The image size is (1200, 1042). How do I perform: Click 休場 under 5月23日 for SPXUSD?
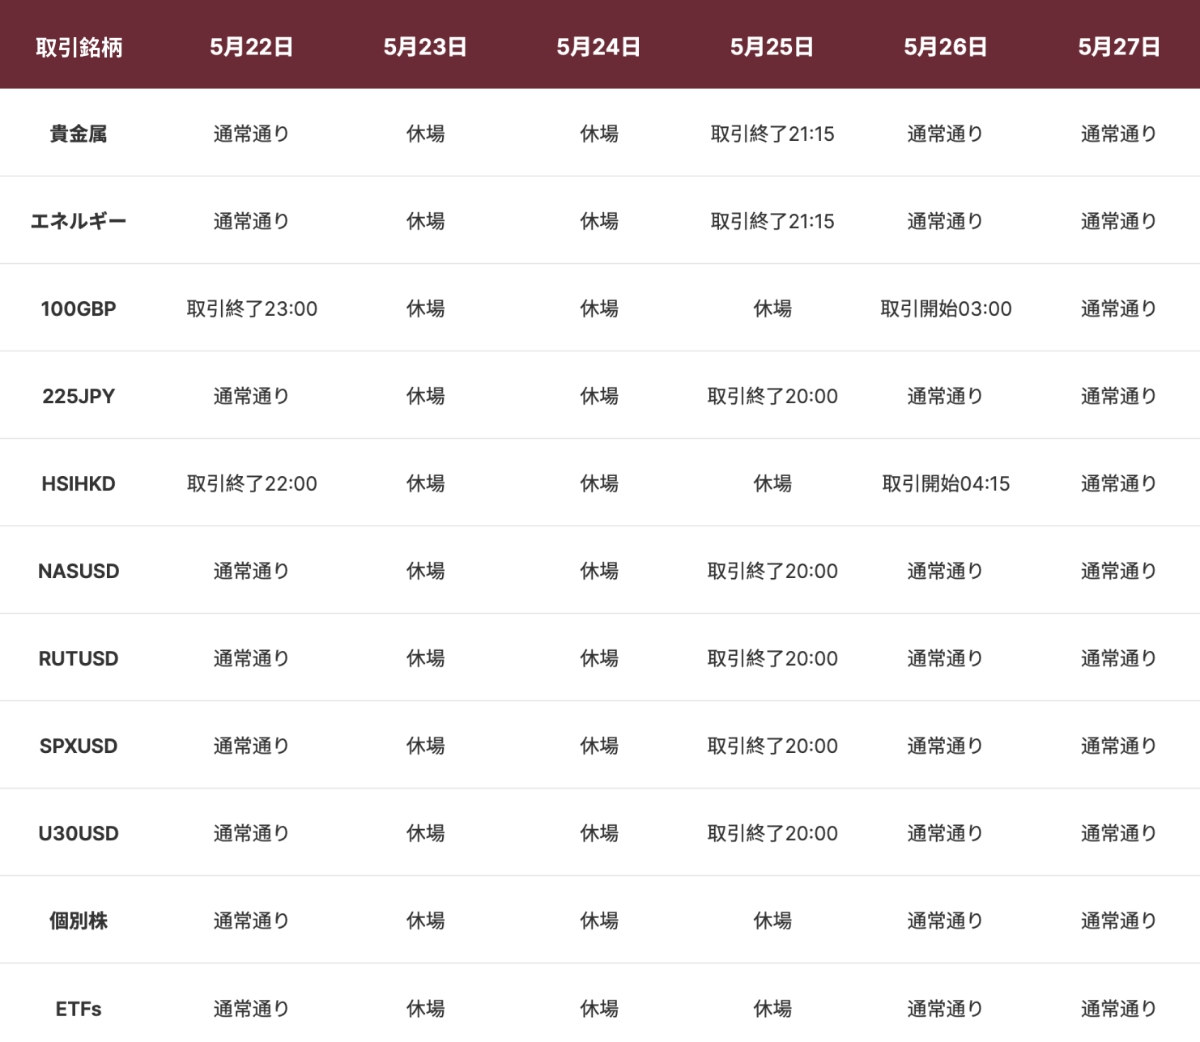click(425, 746)
